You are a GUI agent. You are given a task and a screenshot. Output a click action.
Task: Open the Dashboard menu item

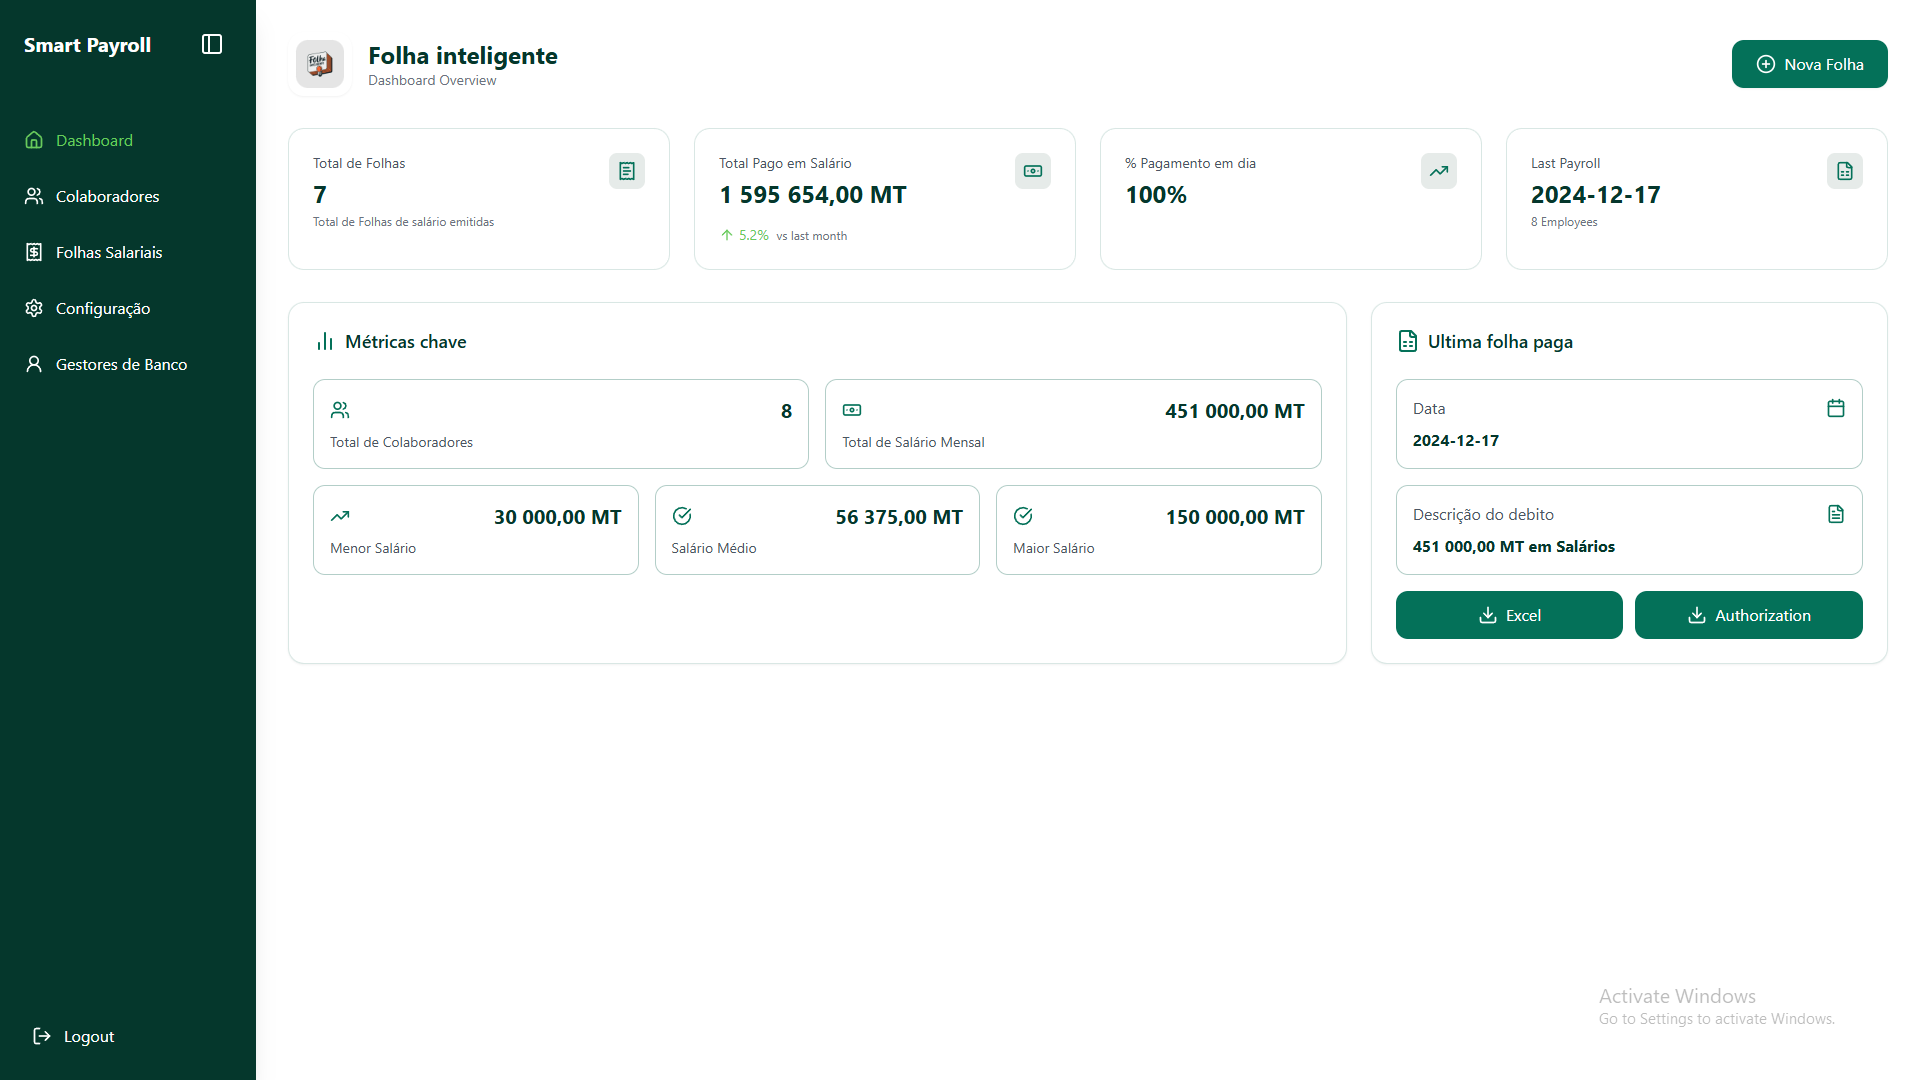tap(94, 140)
